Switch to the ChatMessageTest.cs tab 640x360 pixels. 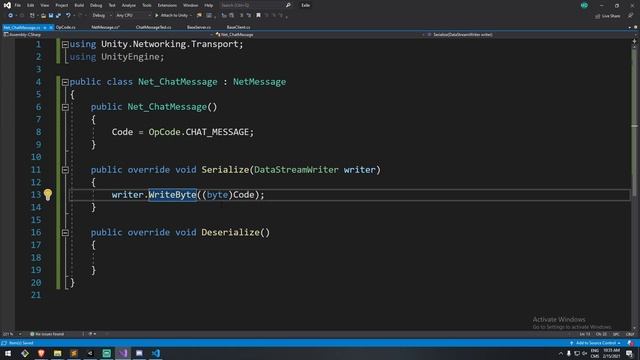point(153,27)
